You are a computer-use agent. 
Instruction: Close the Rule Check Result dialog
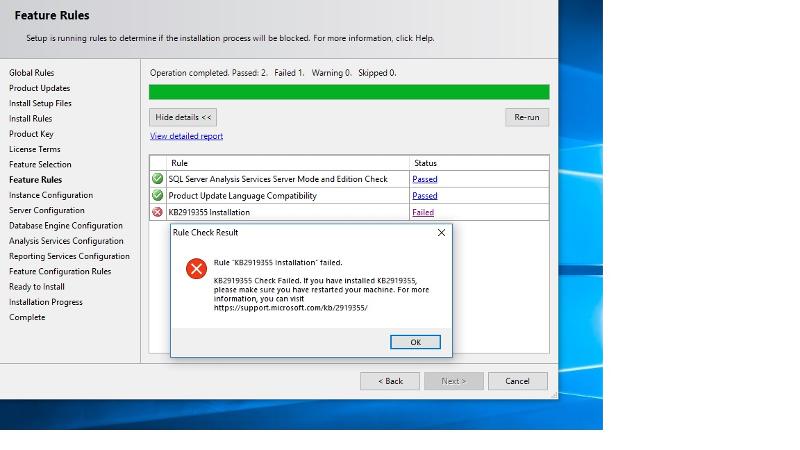(x=441, y=233)
